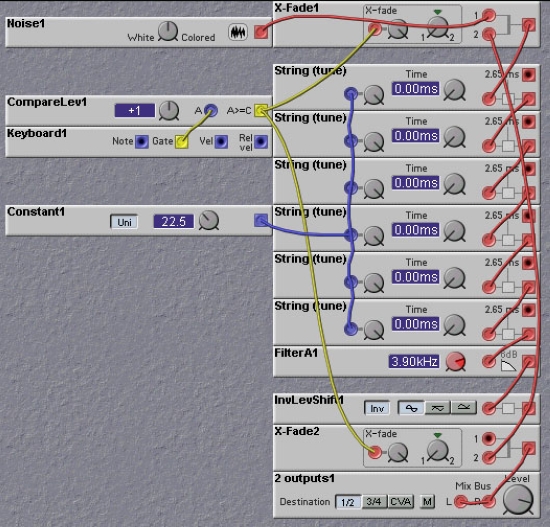Click the 22.5 value field on Constant1
550x527 pixels.
click(x=173, y=221)
